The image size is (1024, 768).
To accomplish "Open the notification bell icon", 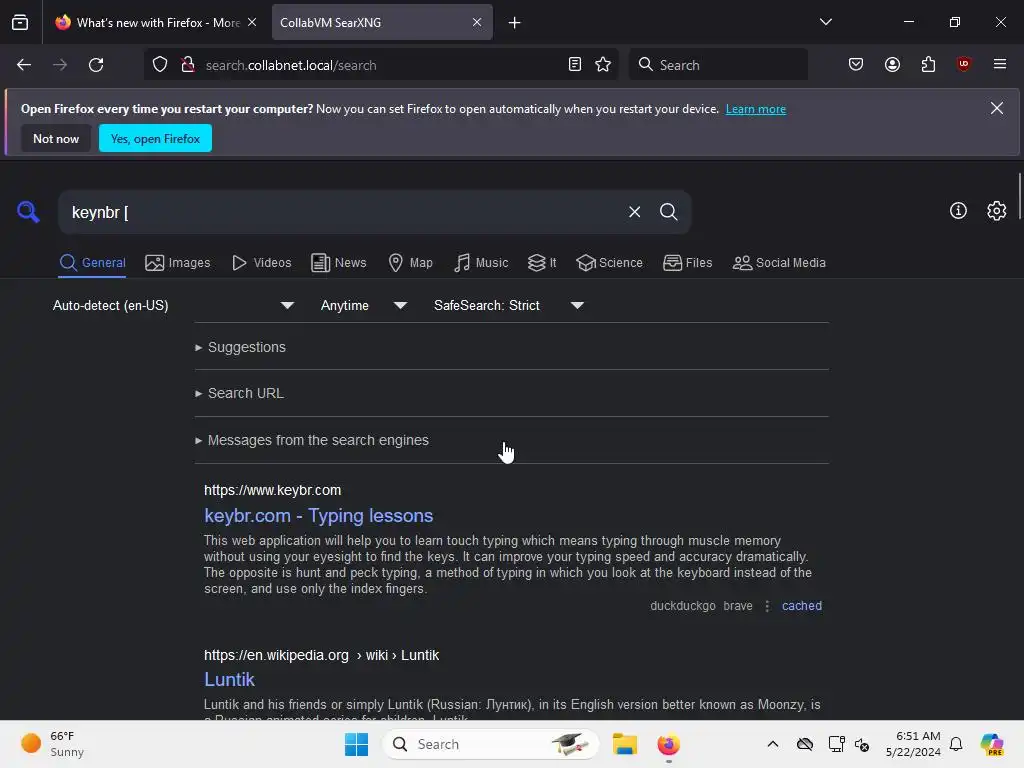I will (x=956, y=744).
